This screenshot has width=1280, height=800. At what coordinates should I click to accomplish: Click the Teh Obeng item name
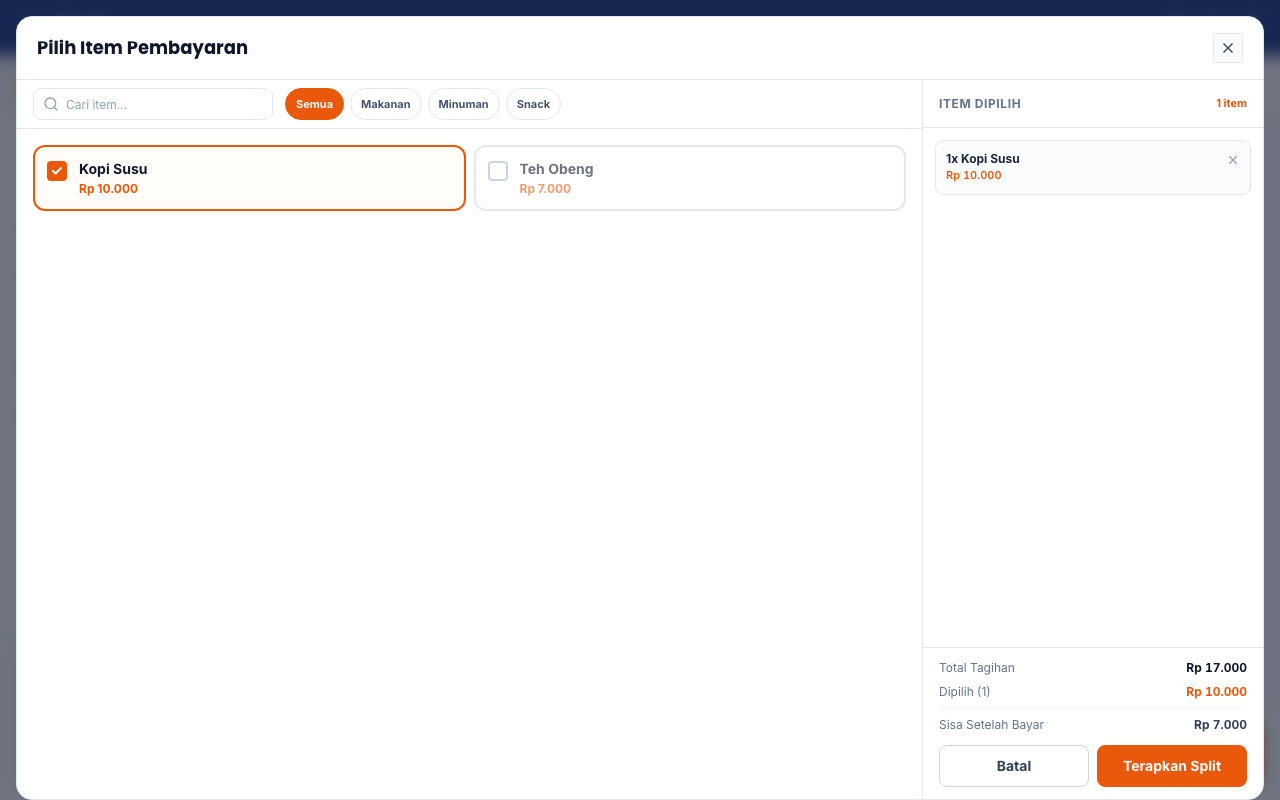tap(556, 169)
